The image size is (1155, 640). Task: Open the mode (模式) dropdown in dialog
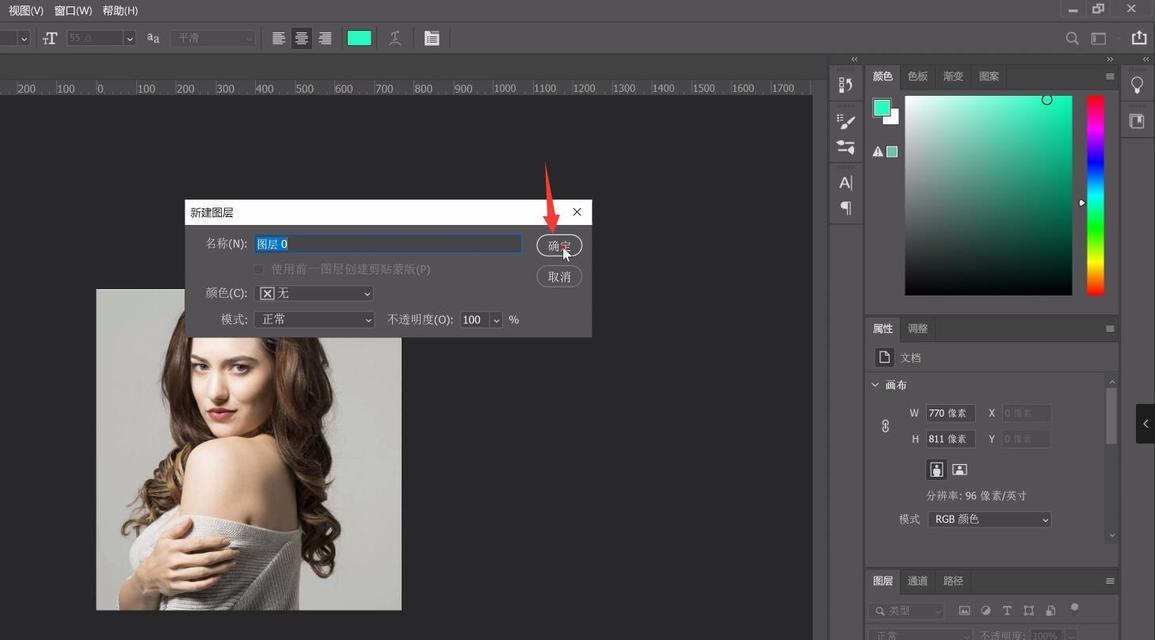314,320
